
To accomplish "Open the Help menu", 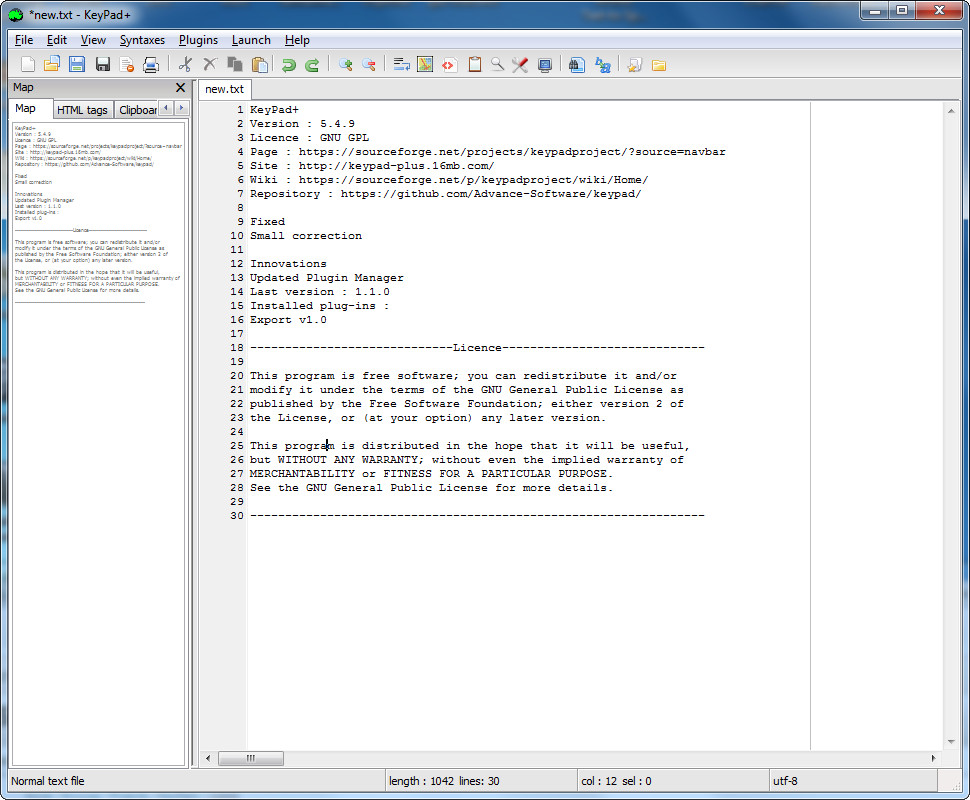I will click(x=298, y=40).
